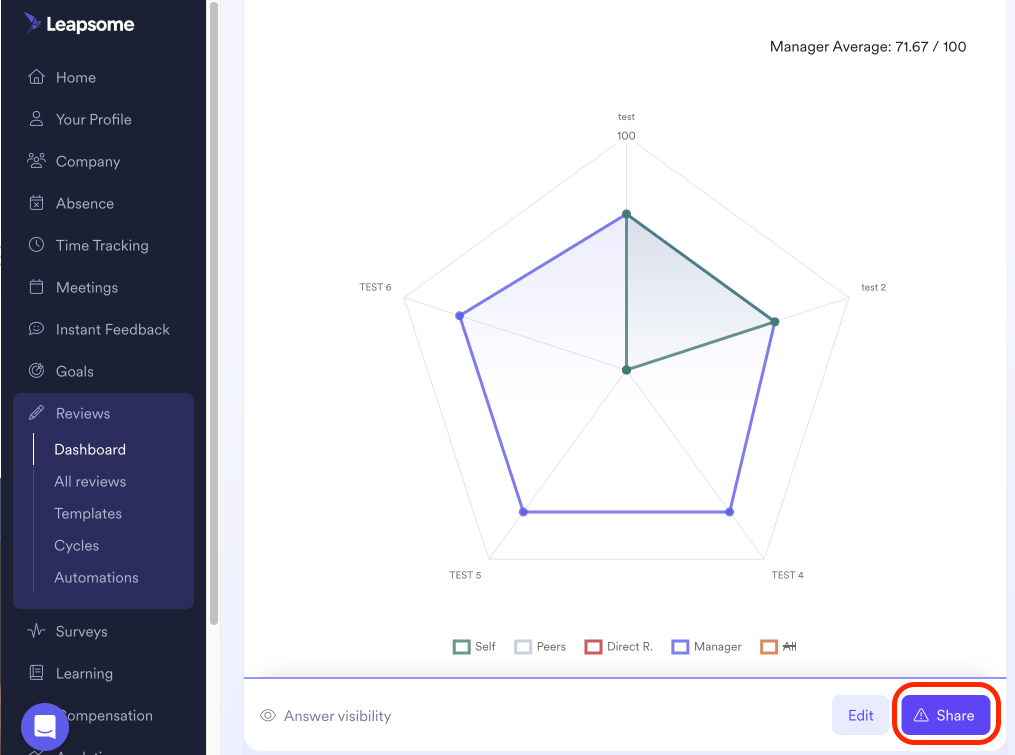
Task: Click the Your Profile person icon
Action: click(x=36, y=119)
